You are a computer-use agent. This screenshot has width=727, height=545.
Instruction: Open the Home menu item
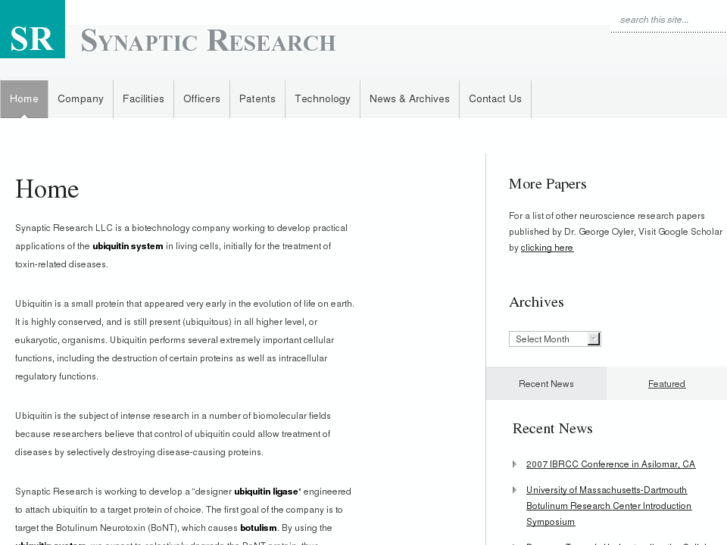coord(24,99)
